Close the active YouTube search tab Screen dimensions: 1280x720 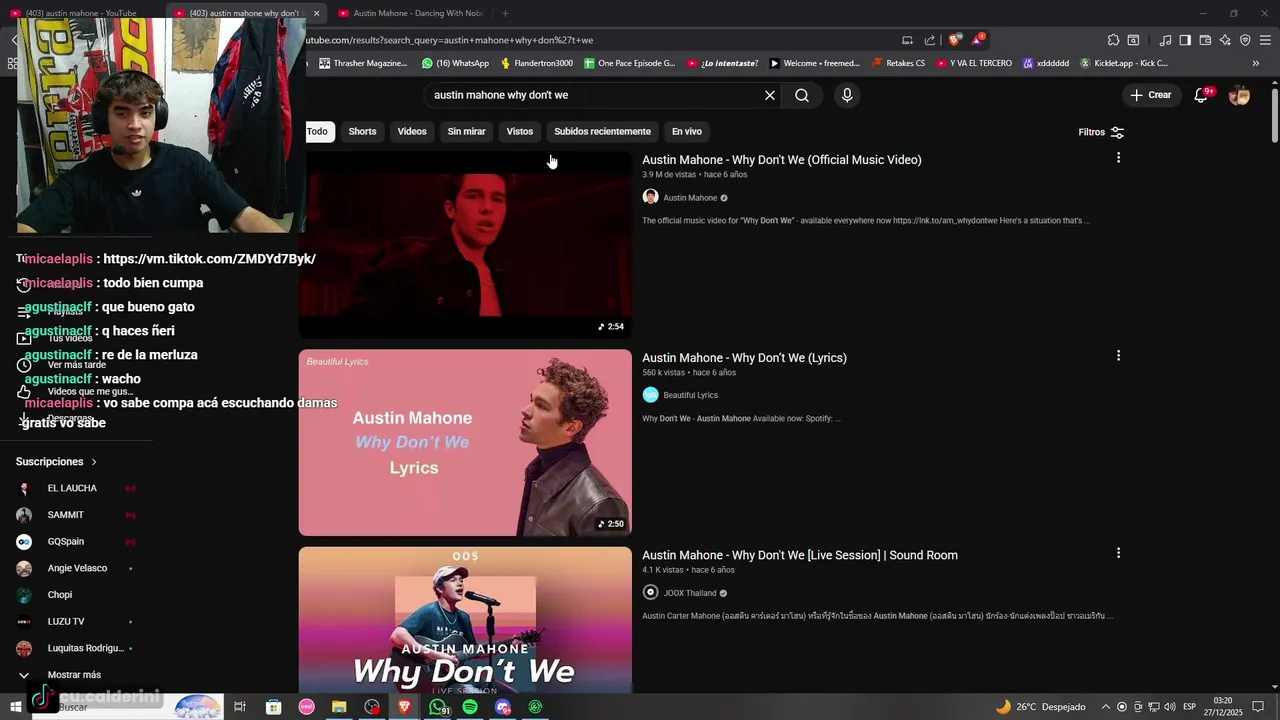[x=316, y=13]
